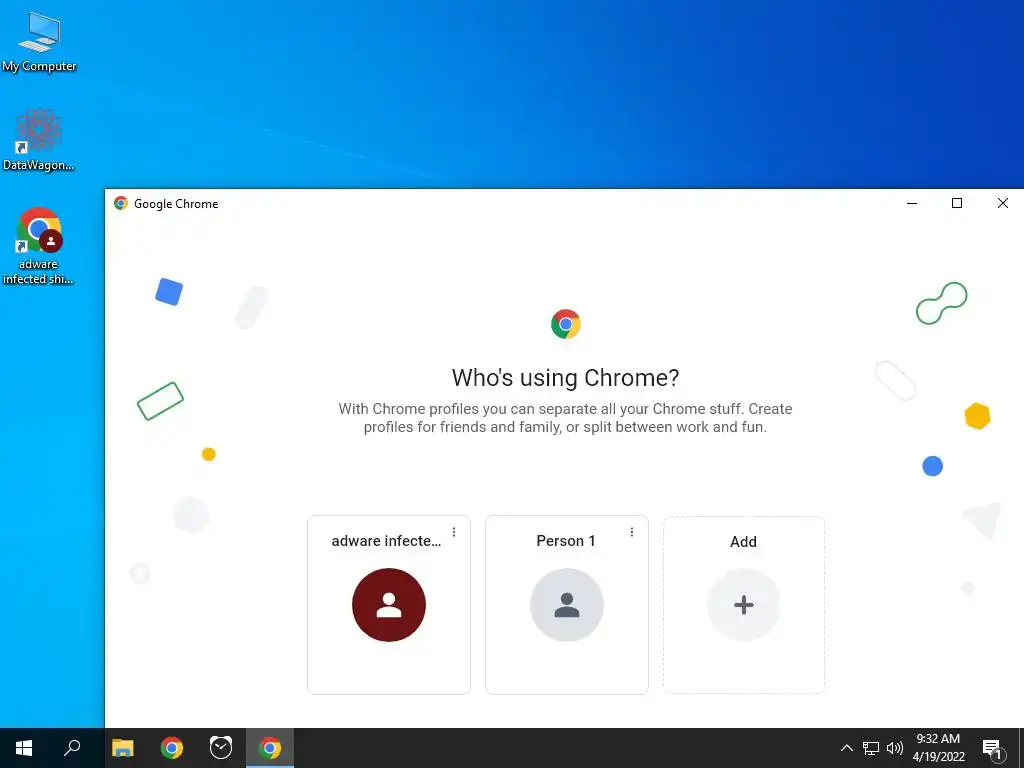Click the Google Chrome title bar text
The height and width of the screenshot is (768, 1024).
point(176,204)
